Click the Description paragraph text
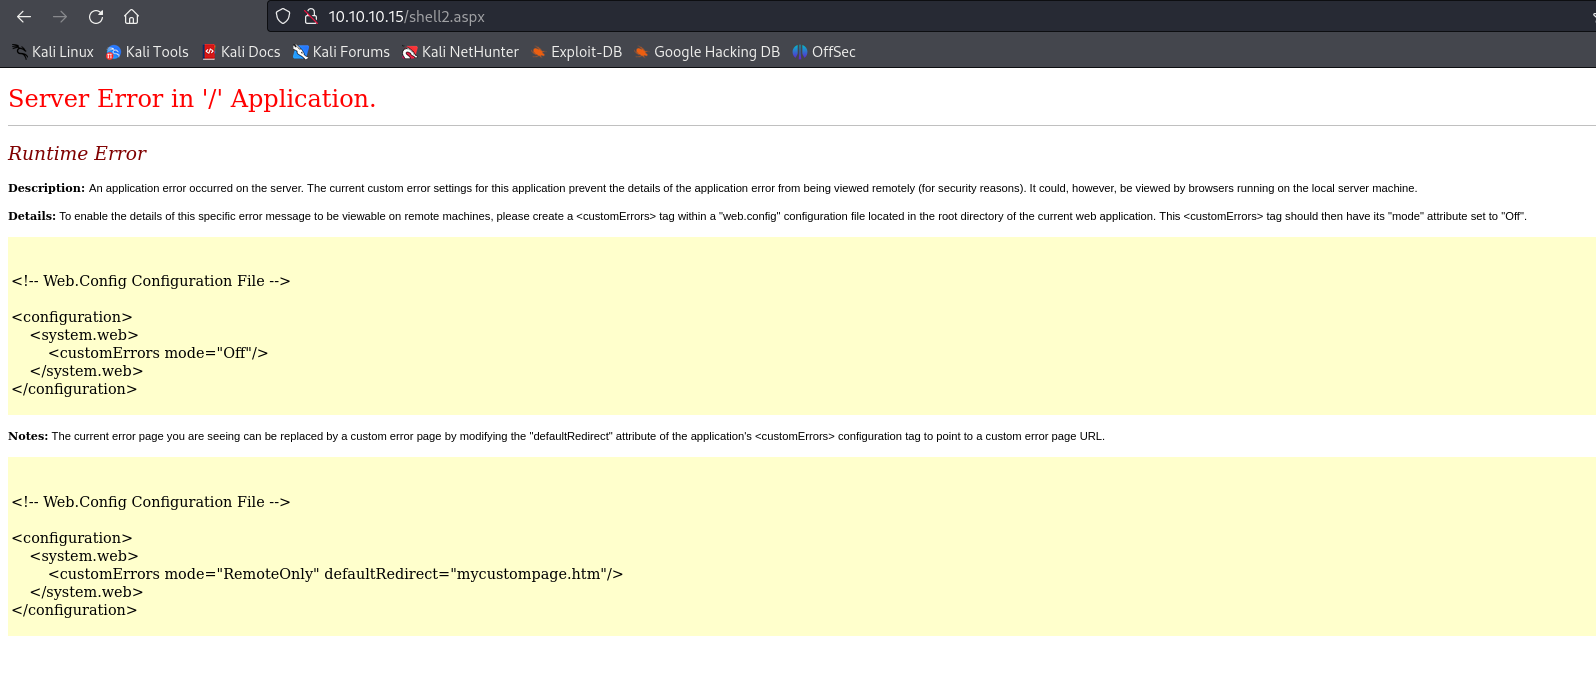Image resolution: width=1596 pixels, height=681 pixels. (750, 188)
